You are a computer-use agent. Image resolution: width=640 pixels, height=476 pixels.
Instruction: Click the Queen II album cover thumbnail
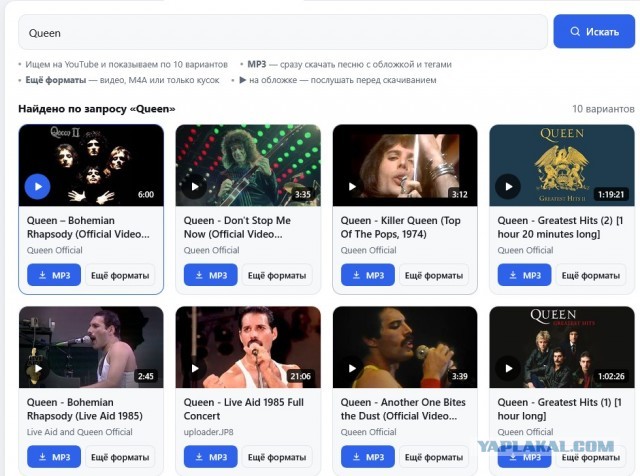coord(91,165)
